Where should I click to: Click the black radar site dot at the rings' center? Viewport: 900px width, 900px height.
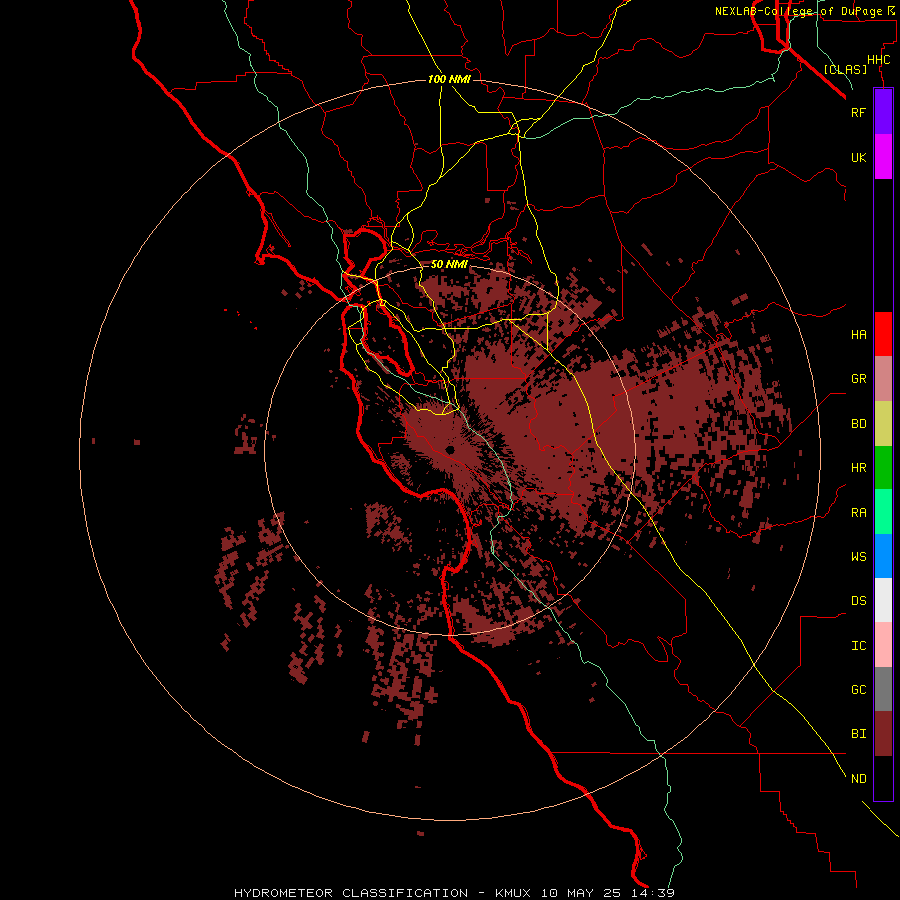(x=449, y=449)
